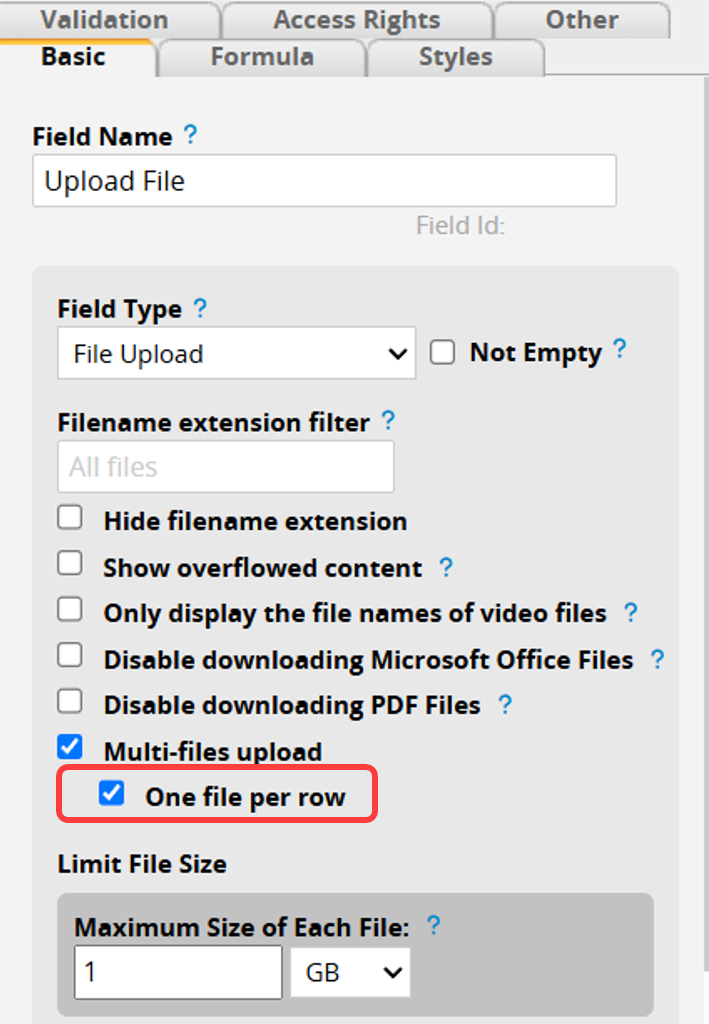Open the File Upload field type dropdown
The image size is (709, 1024).
click(236, 353)
